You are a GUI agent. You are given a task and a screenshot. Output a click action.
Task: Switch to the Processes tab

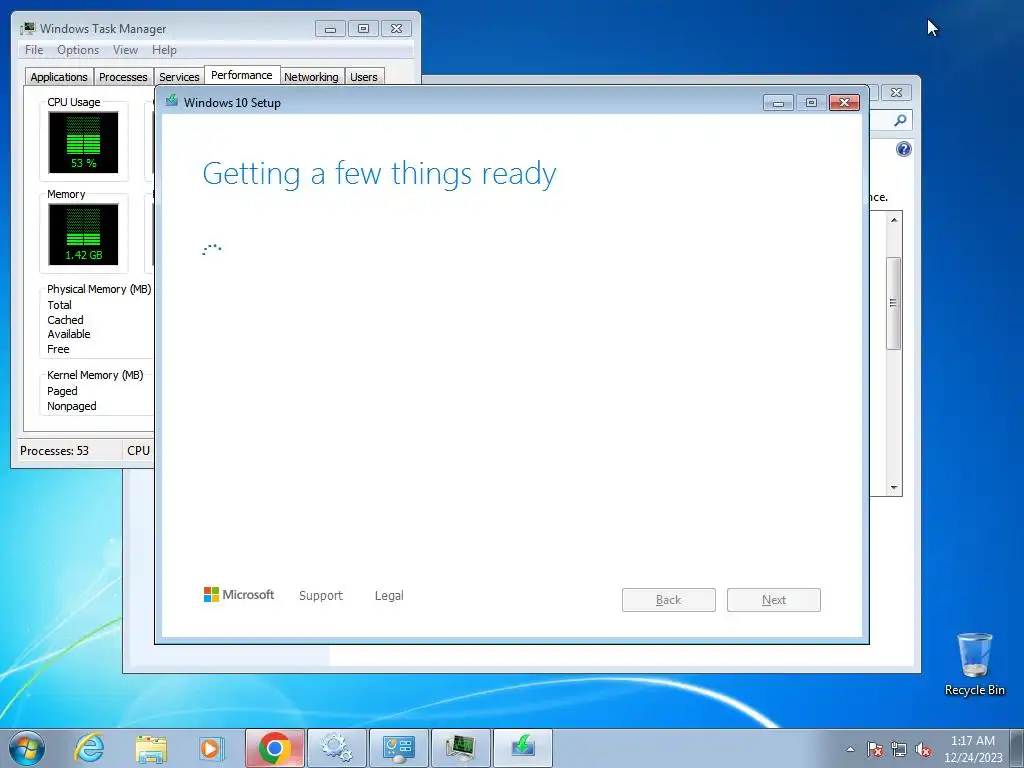(123, 77)
